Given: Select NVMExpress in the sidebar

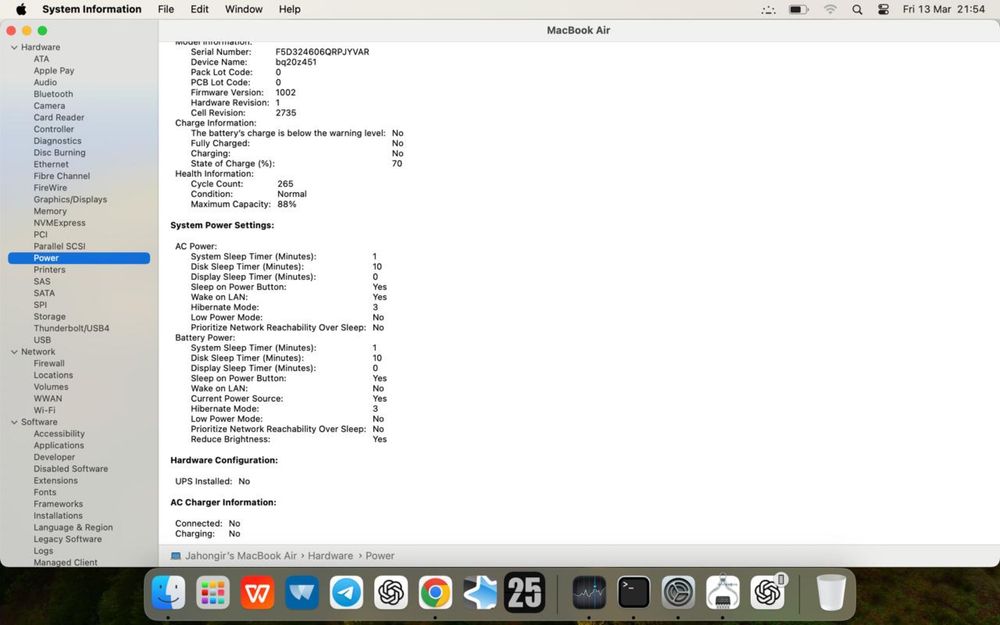Looking at the screenshot, I should point(59,223).
